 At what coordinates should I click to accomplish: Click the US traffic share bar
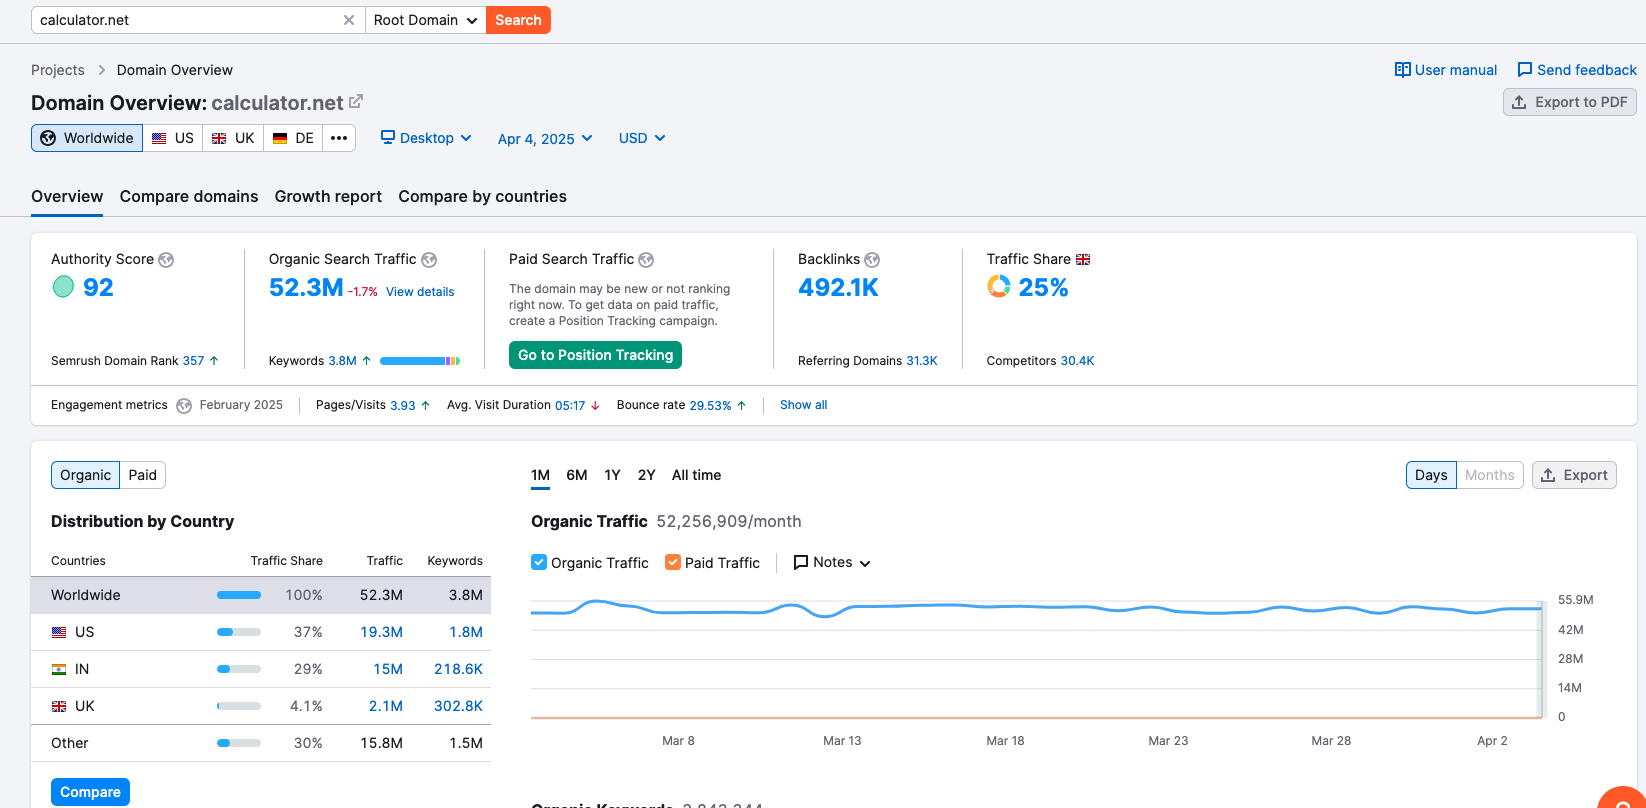[x=239, y=632]
